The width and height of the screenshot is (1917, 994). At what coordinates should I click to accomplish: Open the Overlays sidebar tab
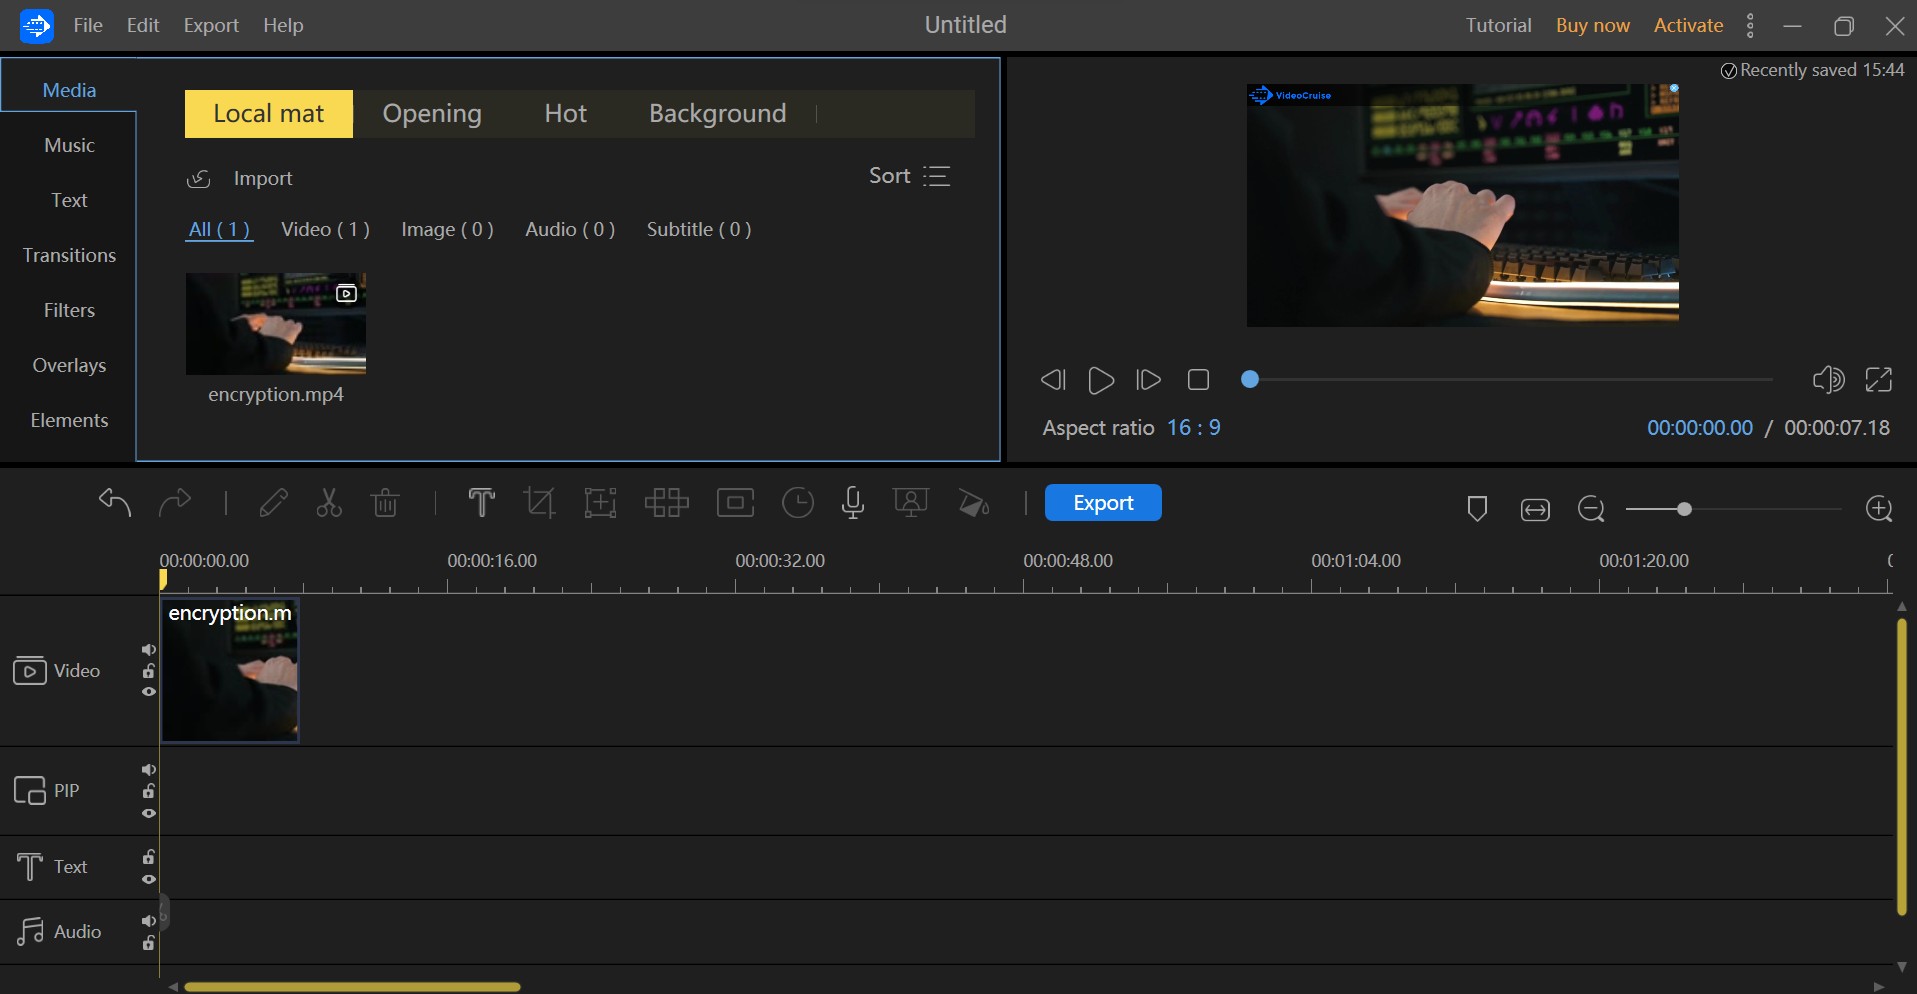[69, 365]
